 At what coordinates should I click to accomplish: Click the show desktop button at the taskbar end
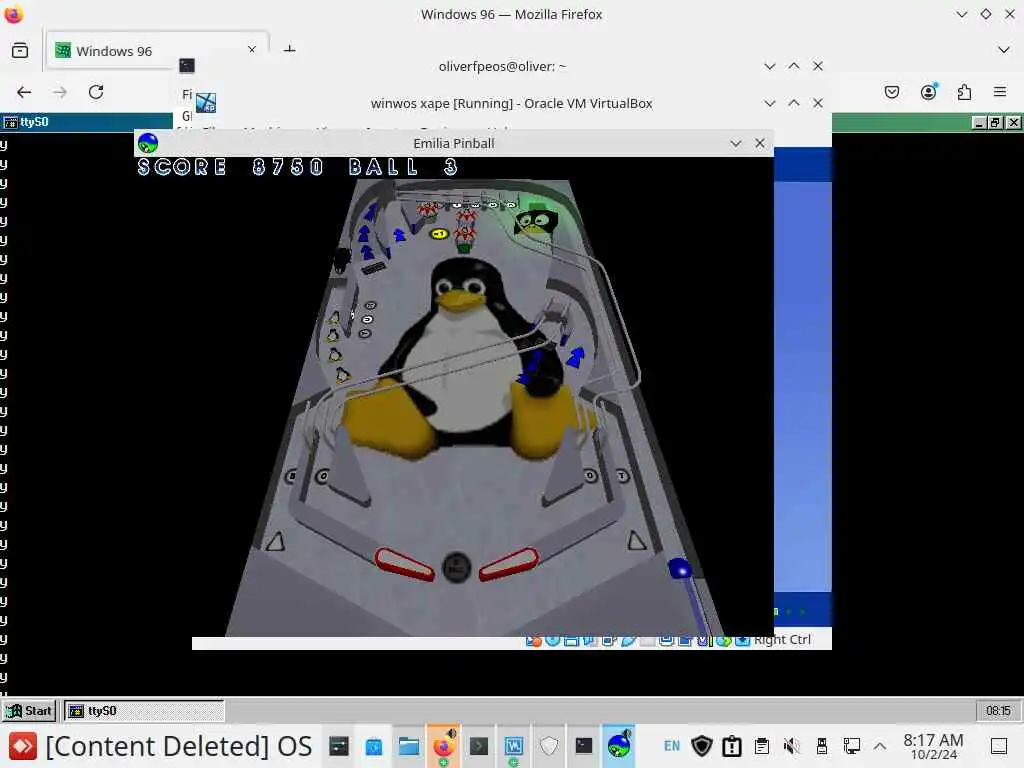click(999, 746)
